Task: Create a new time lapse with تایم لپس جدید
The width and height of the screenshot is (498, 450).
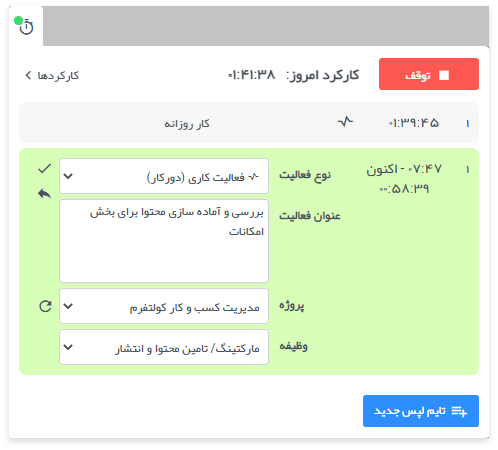Action: pyautogui.click(x=421, y=411)
